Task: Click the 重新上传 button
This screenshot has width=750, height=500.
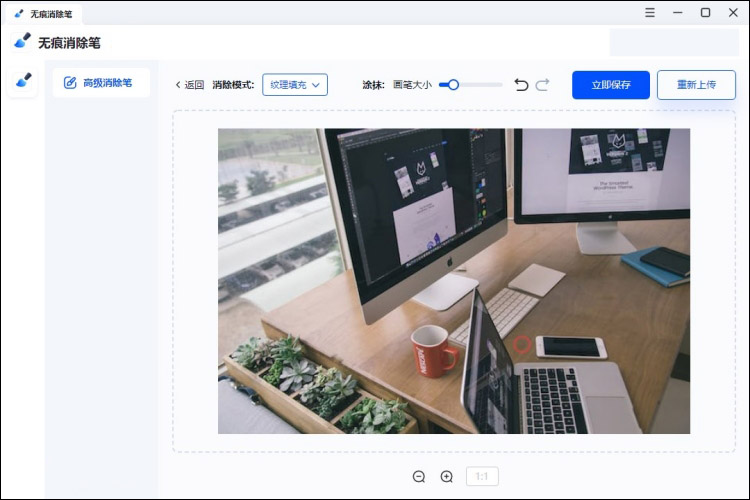Action: click(696, 85)
